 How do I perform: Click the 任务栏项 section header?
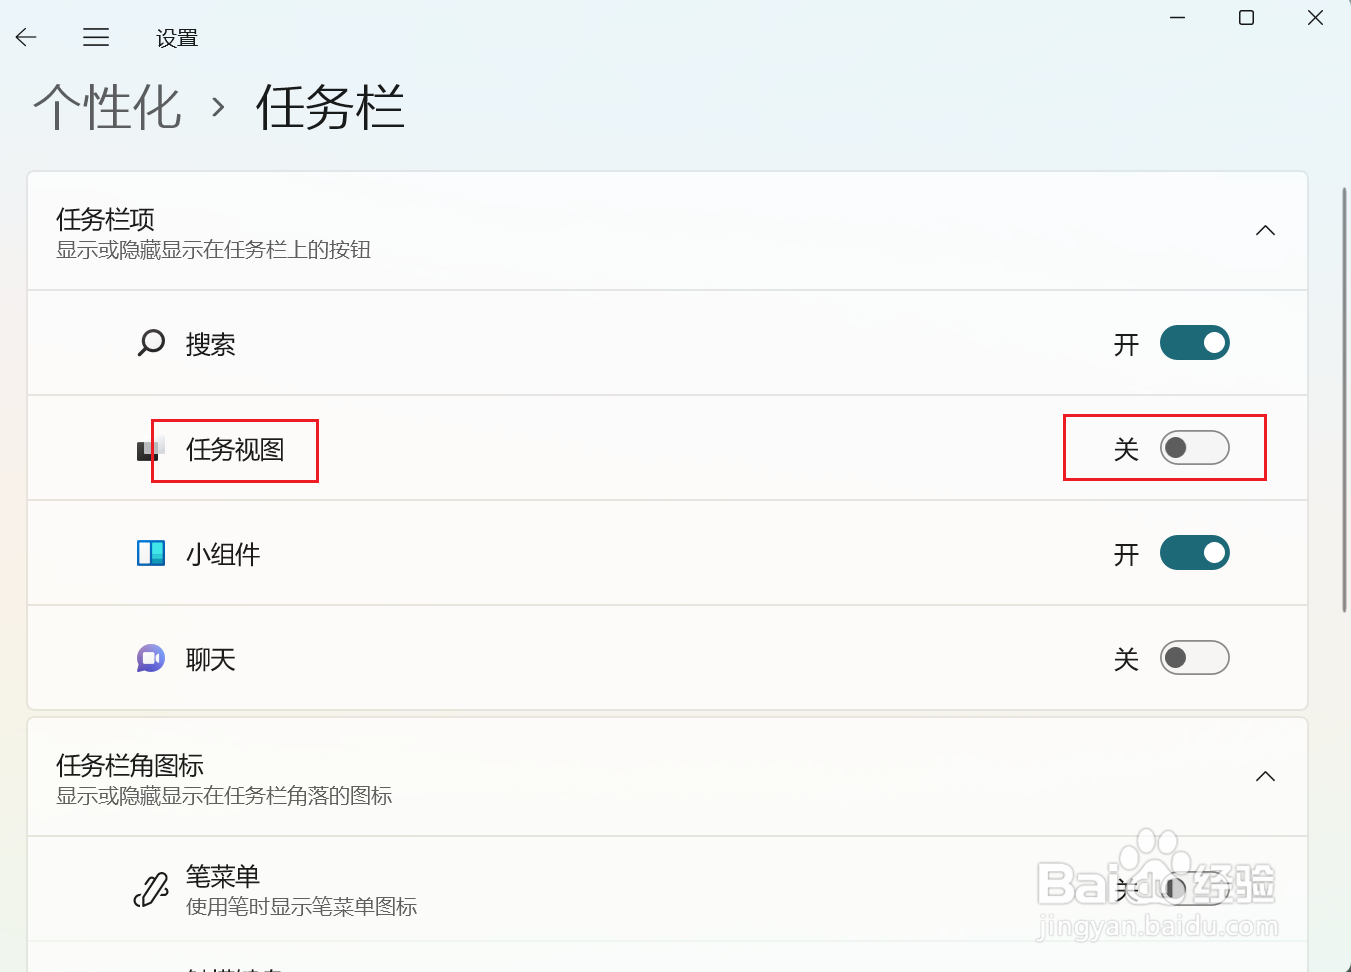tap(668, 232)
